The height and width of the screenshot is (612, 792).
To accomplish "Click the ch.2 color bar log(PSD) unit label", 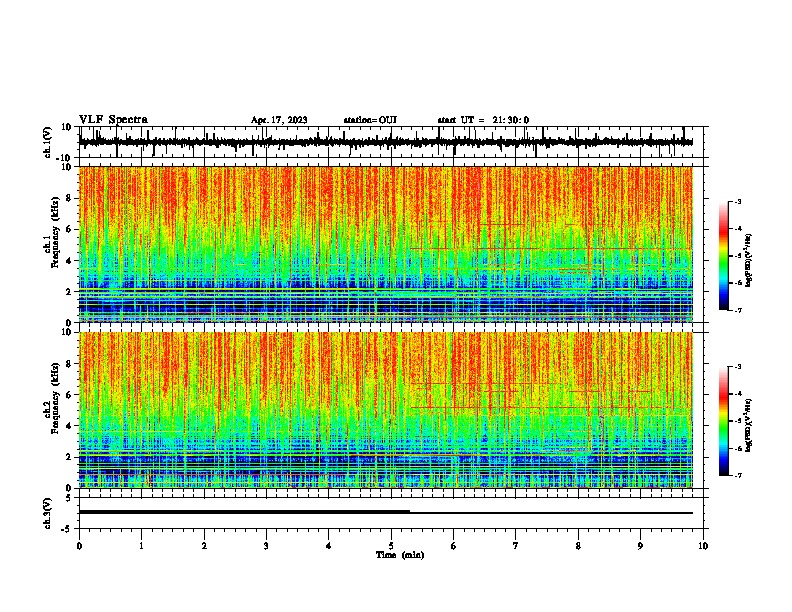I will [x=749, y=425].
